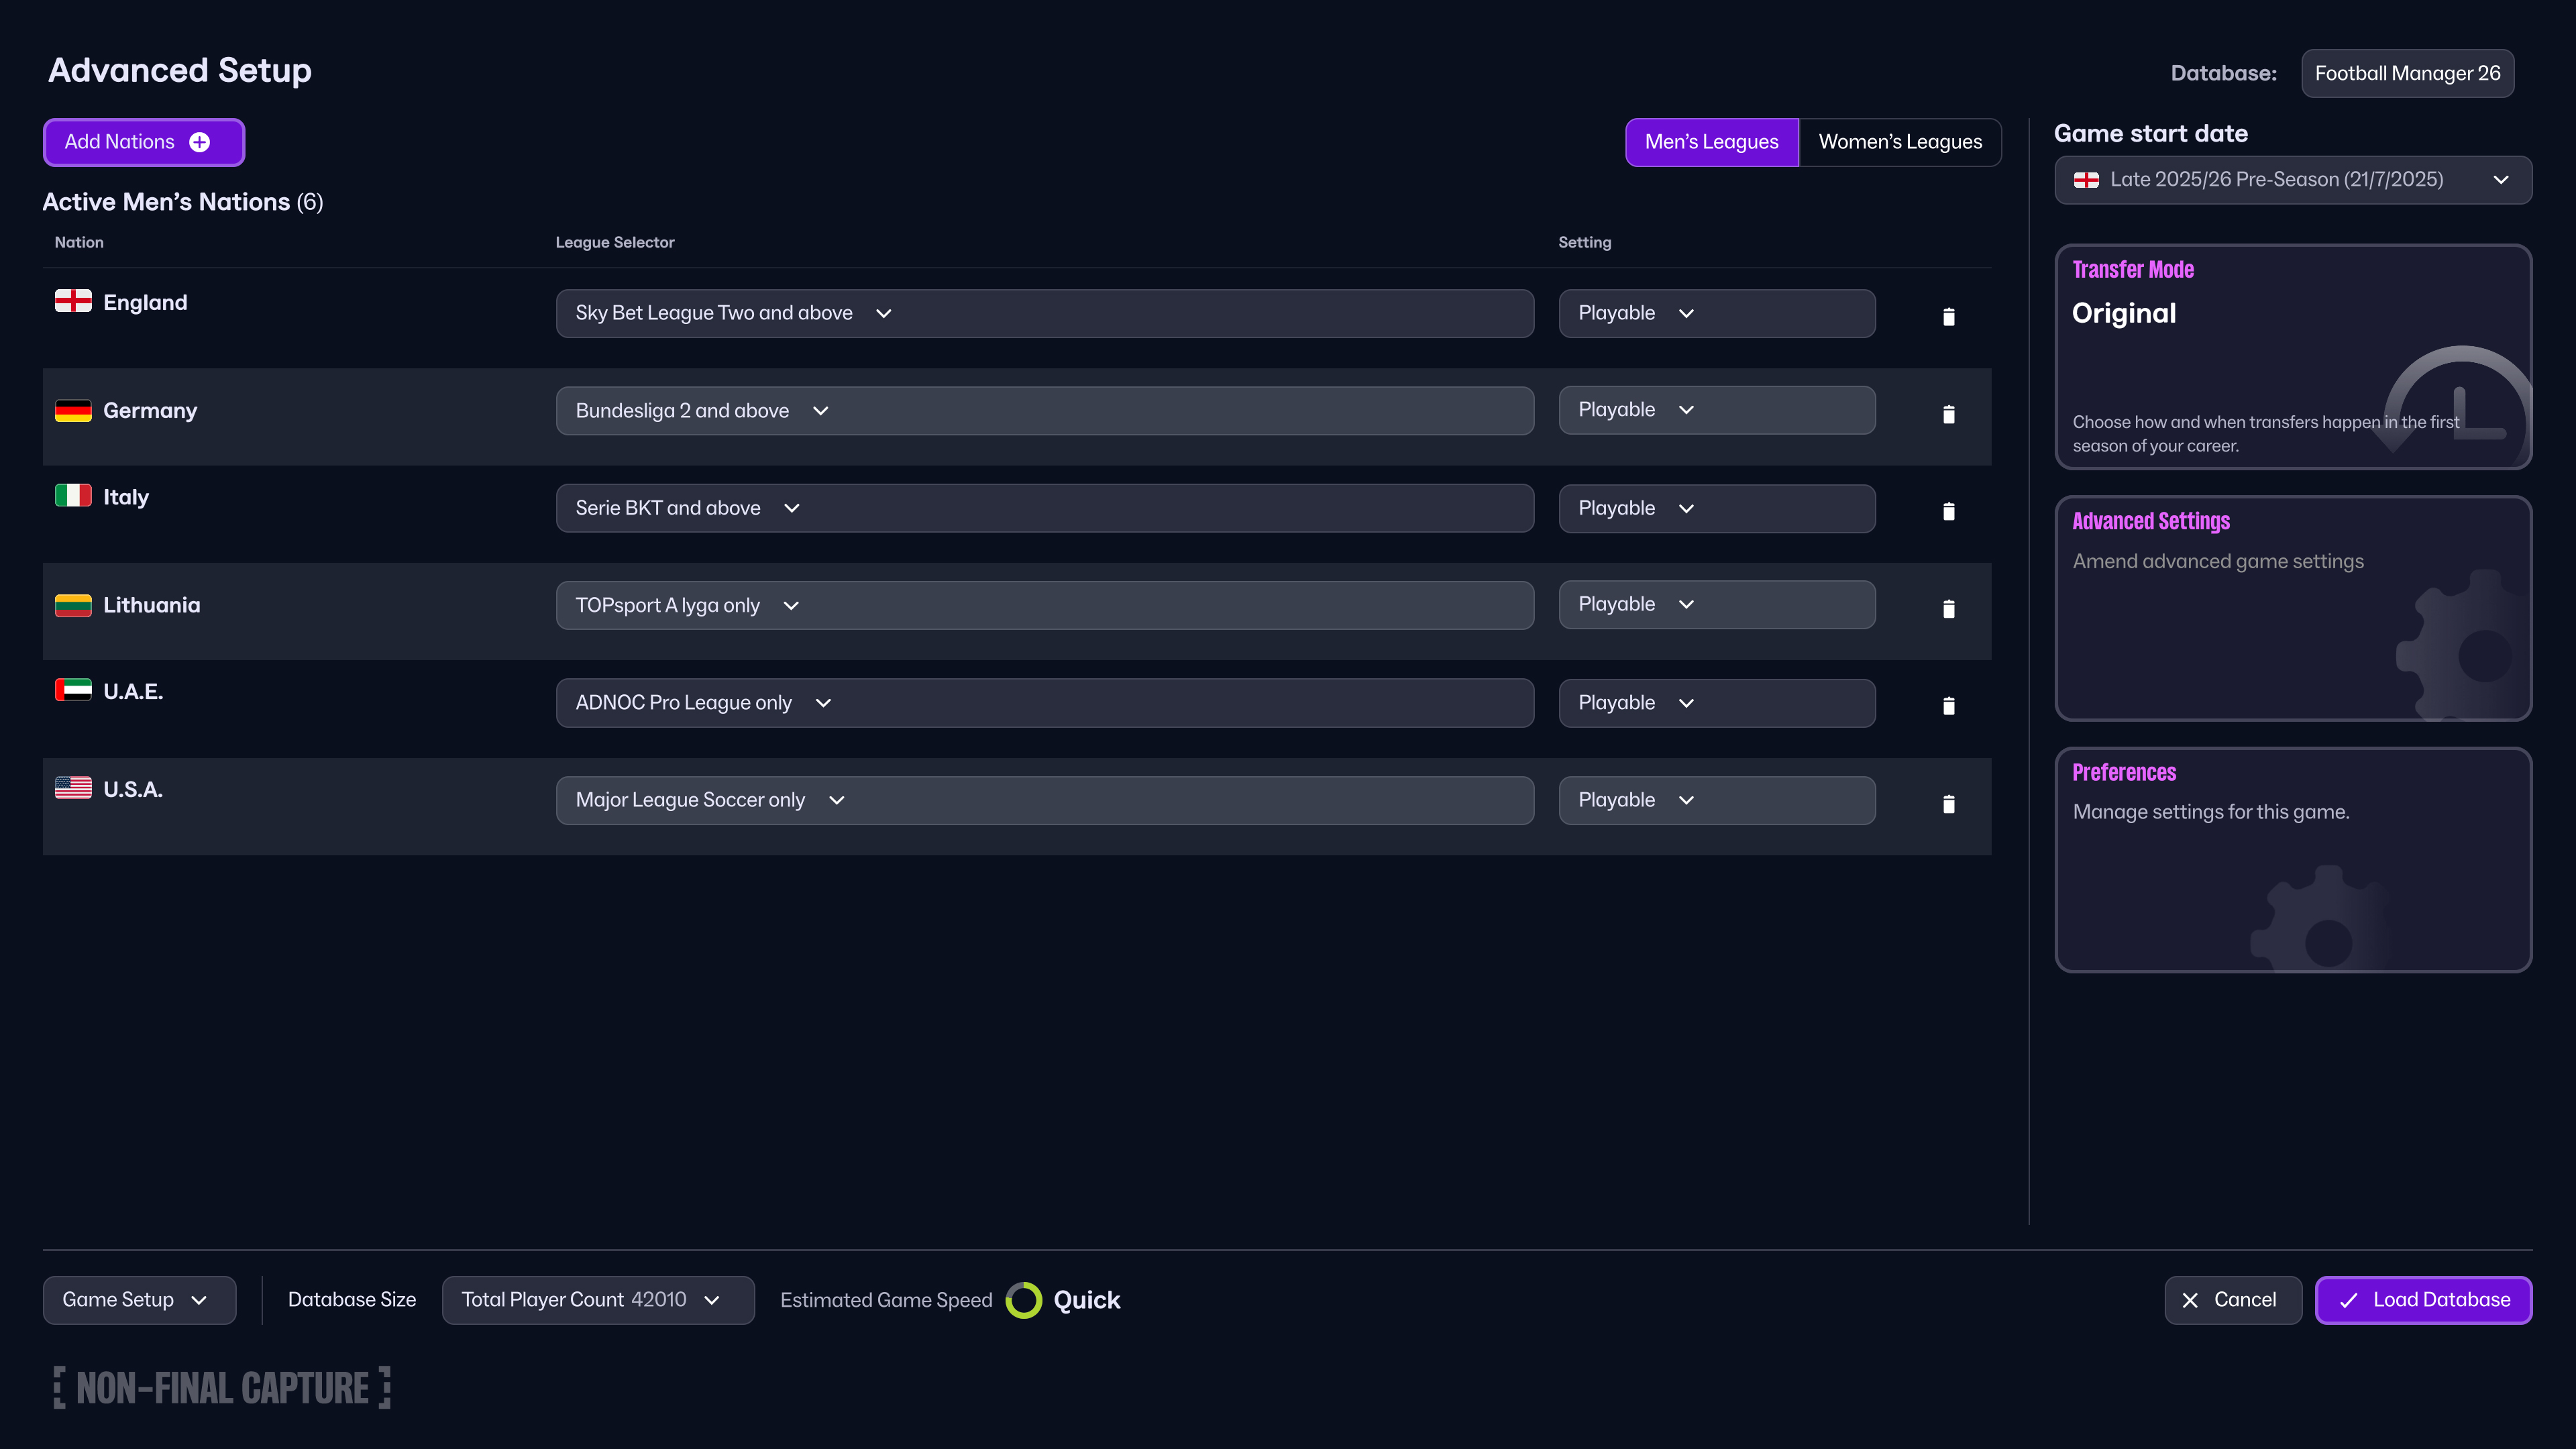Viewport: 2576px width, 1449px height.
Task: Delete England from the active nations
Action: (1948, 317)
